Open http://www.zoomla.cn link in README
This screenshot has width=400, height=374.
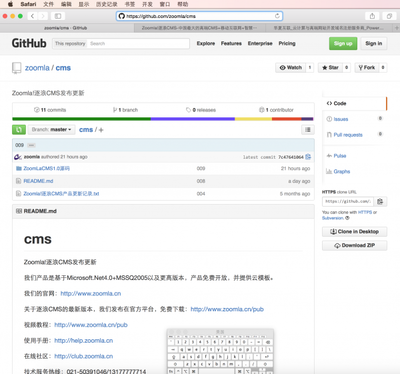click(91, 294)
